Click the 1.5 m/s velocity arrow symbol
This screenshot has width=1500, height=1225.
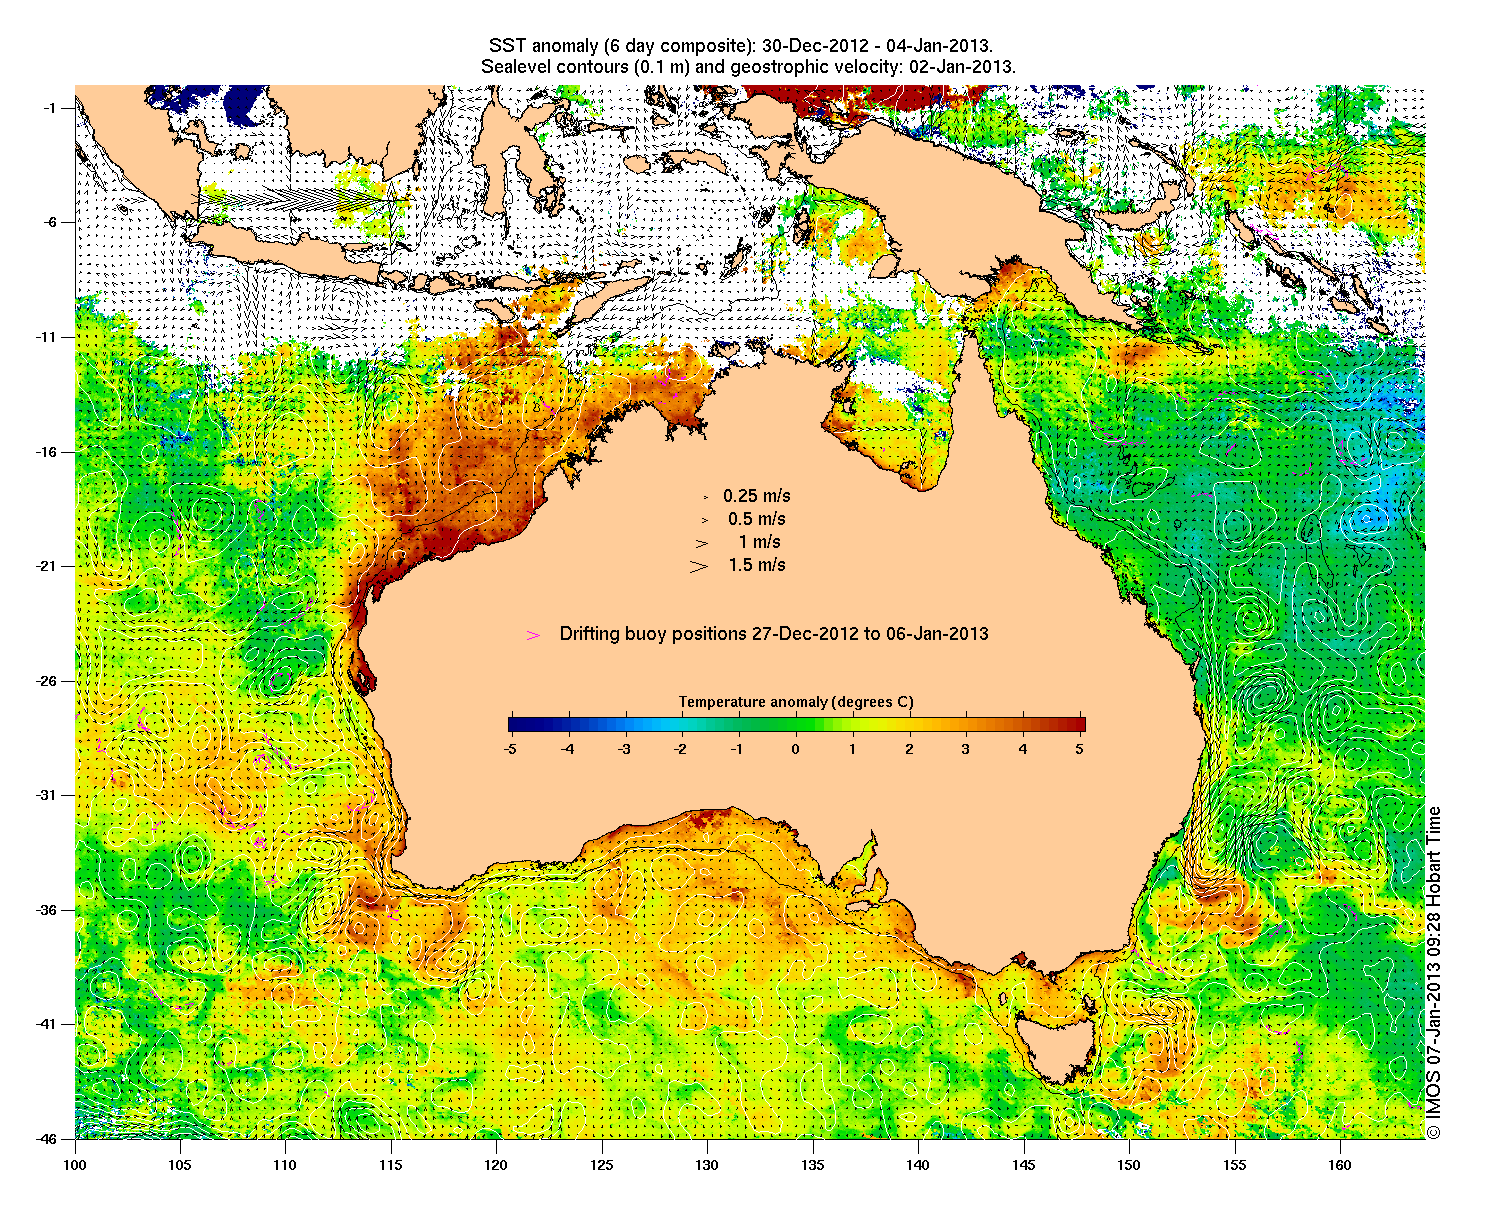tap(699, 566)
